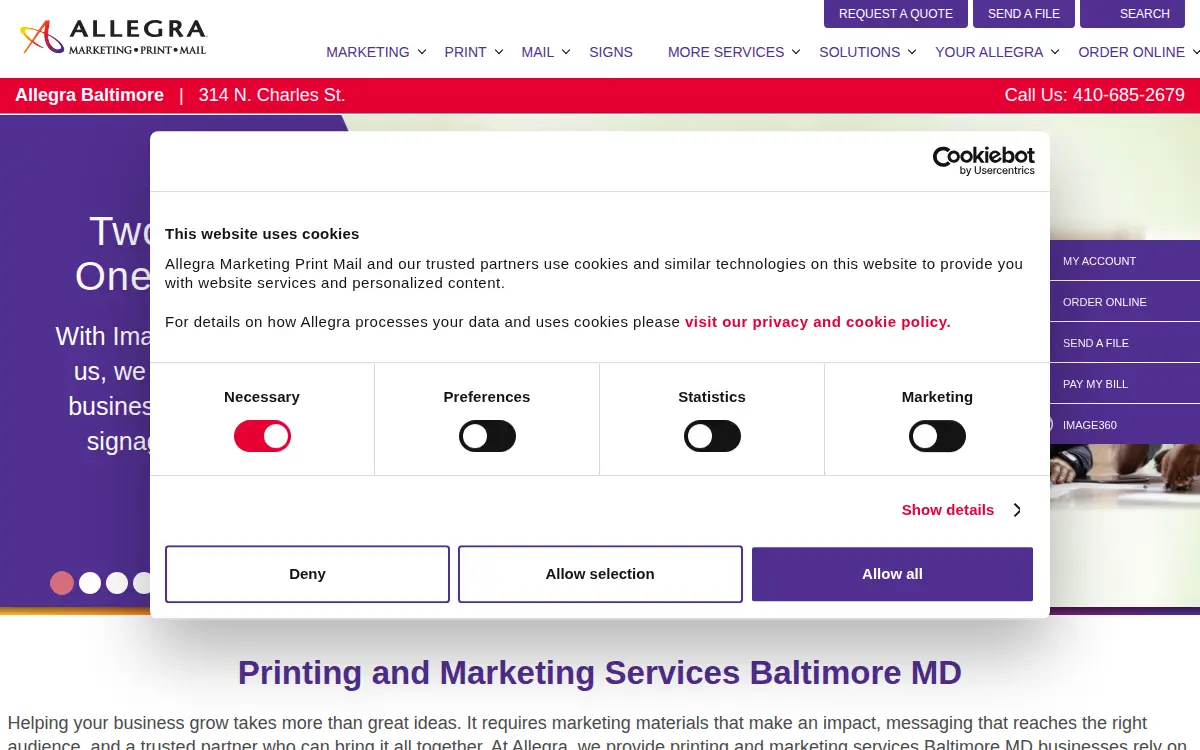This screenshot has width=1200, height=750.
Task: Click the Printing and Marketing Services heading
Action: point(600,672)
